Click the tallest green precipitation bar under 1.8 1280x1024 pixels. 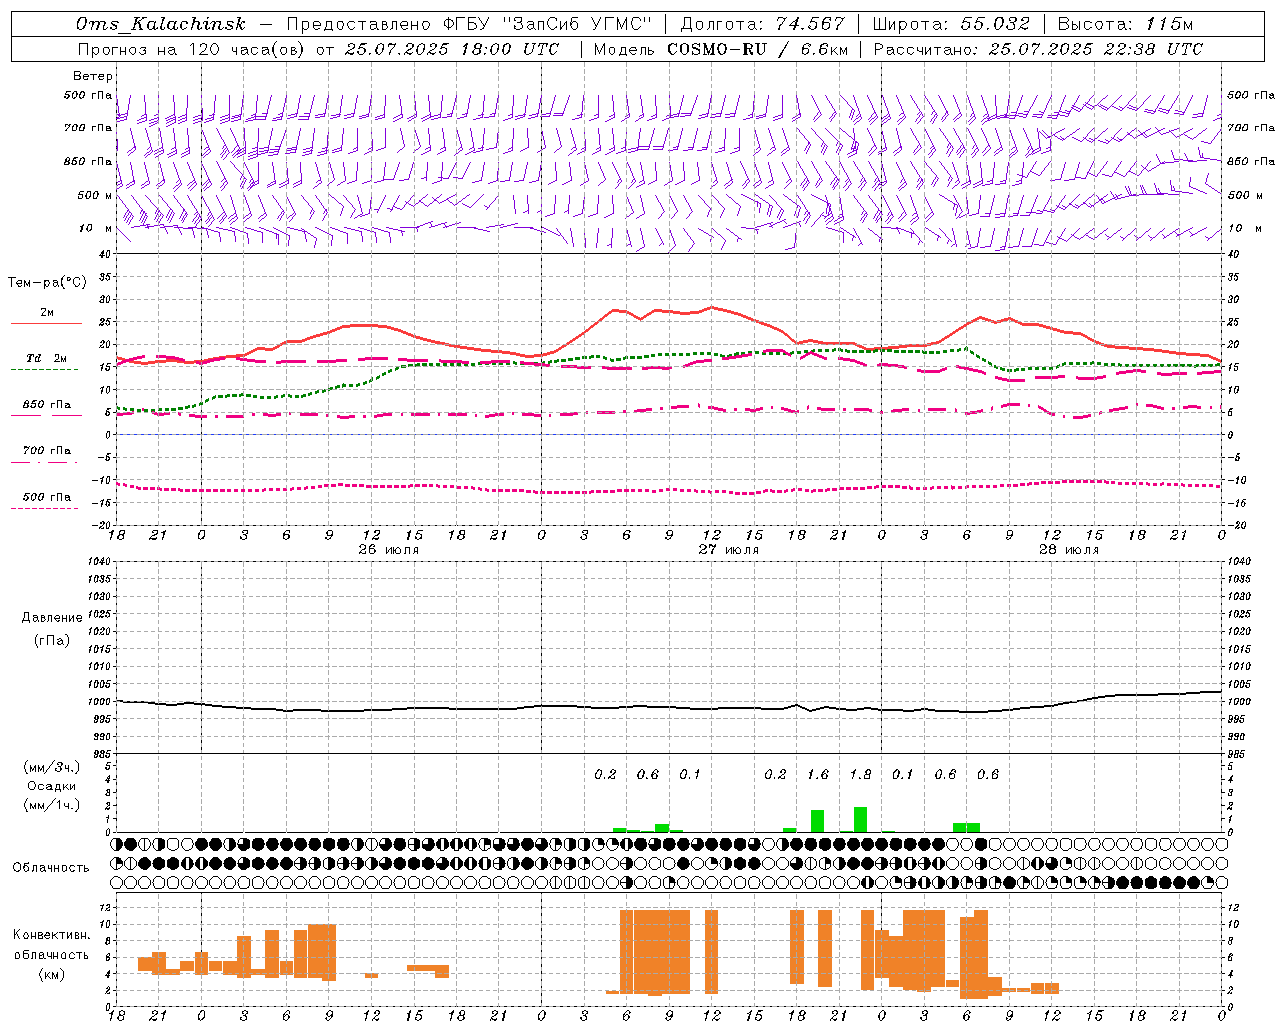[x=860, y=819]
